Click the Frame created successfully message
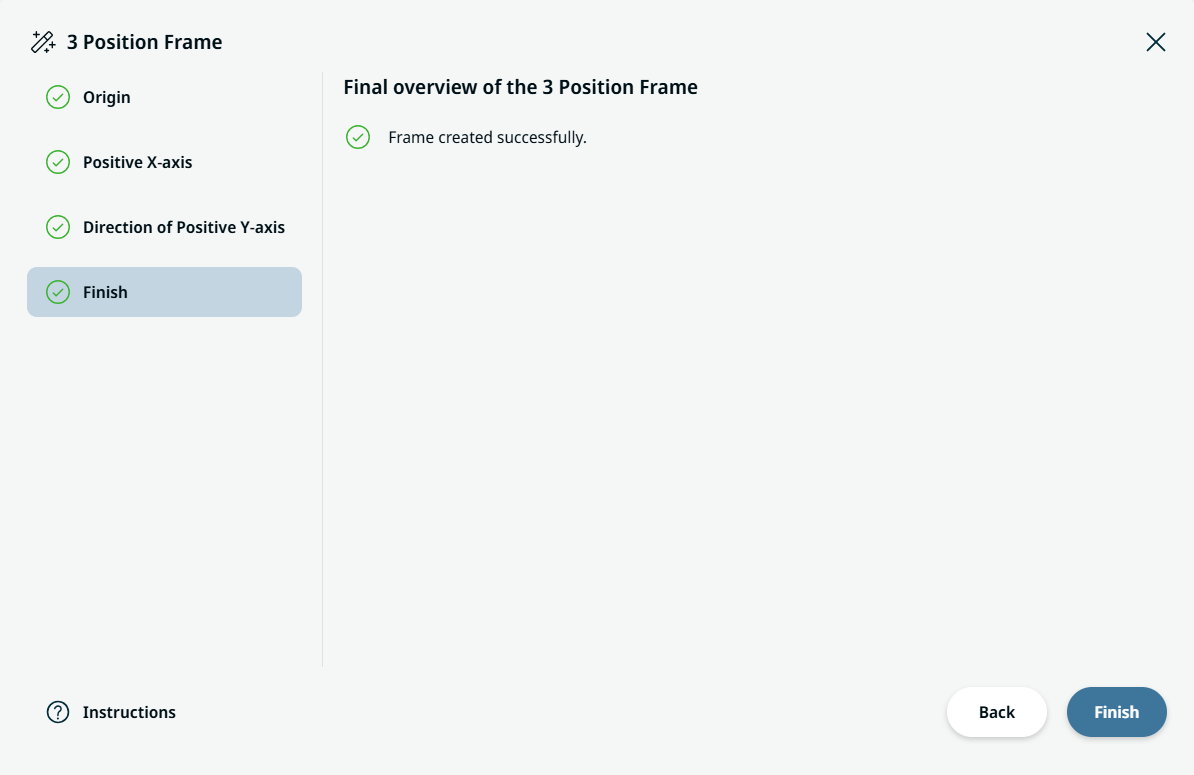The width and height of the screenshot is (1194, 775). coord(487,137)
